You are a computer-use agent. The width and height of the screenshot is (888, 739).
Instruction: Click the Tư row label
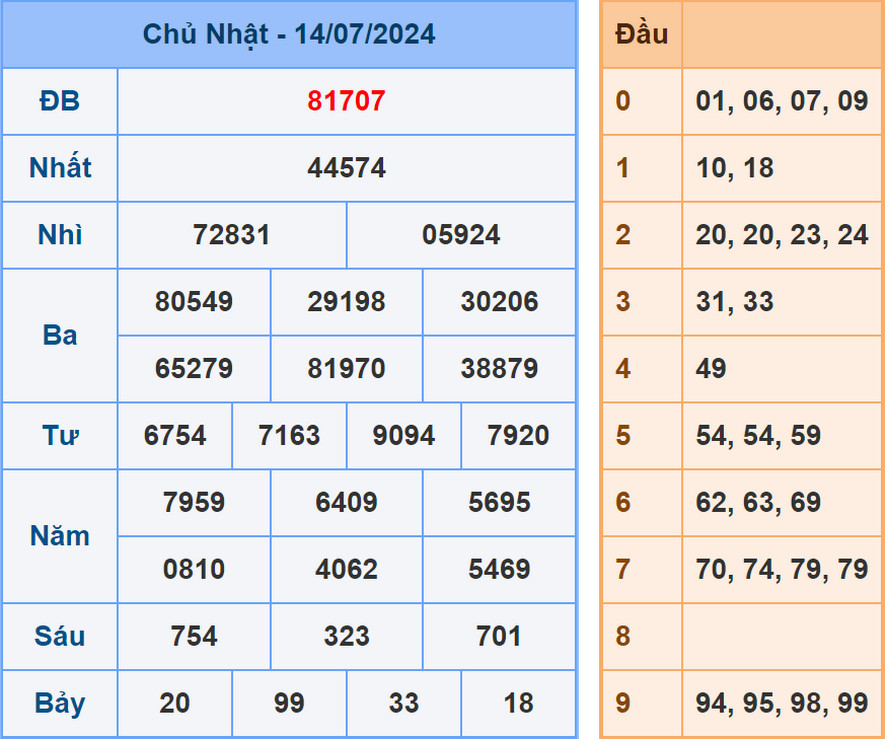point(59,436)
